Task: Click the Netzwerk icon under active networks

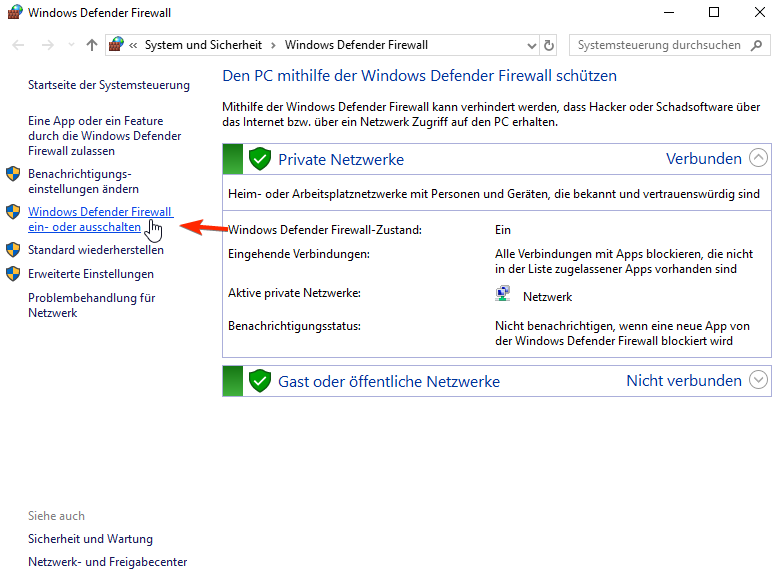Action: 503,294
